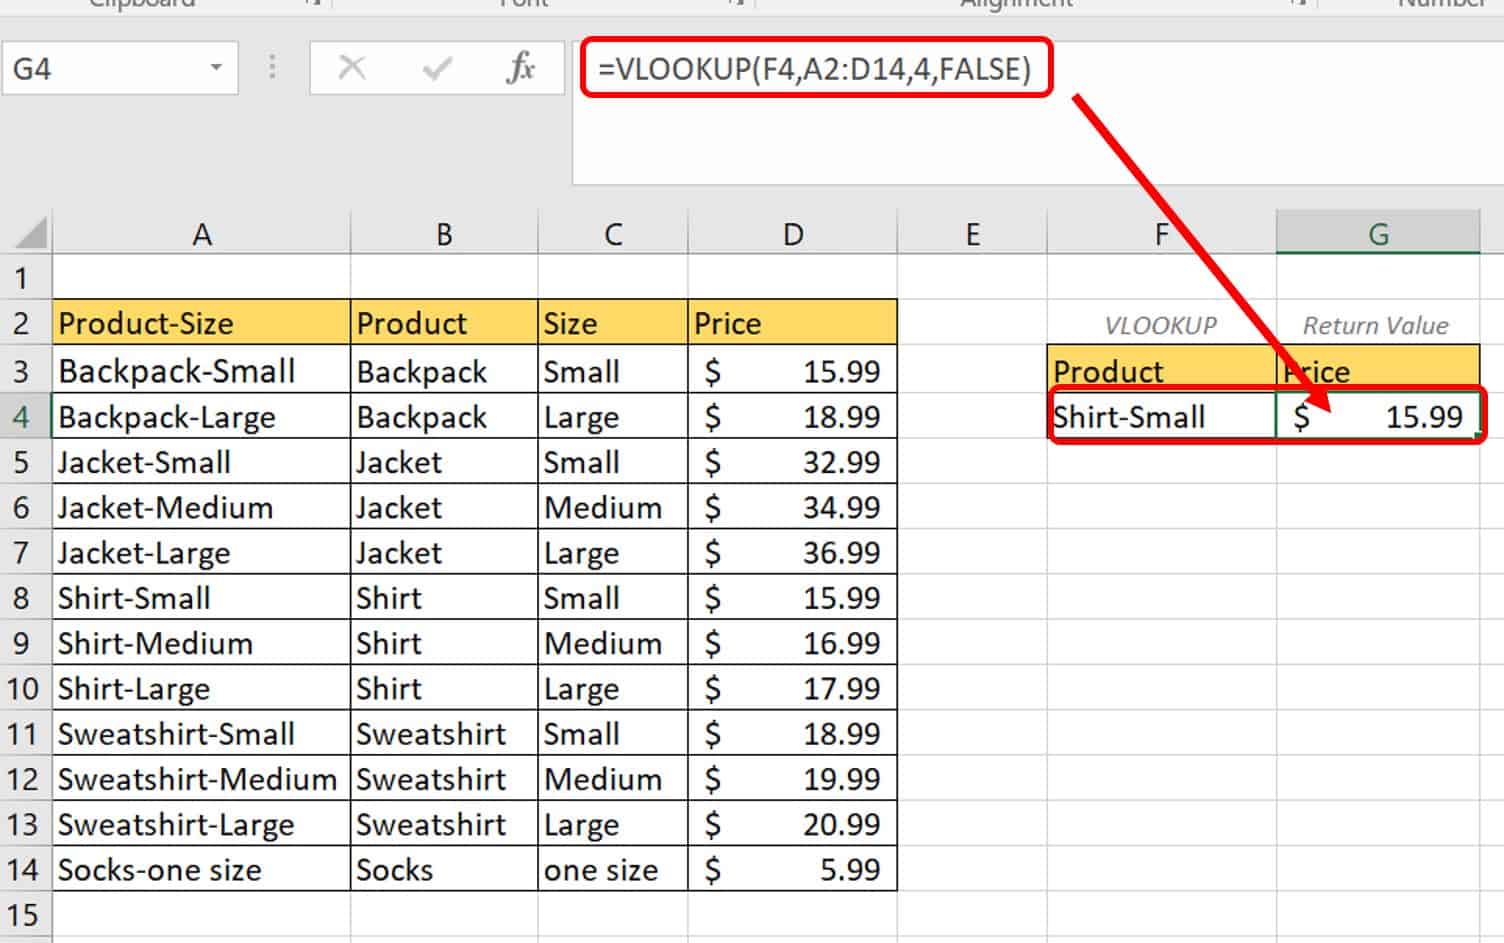
Task: Click the Socks-one size price cell
Action: (792, 870)
